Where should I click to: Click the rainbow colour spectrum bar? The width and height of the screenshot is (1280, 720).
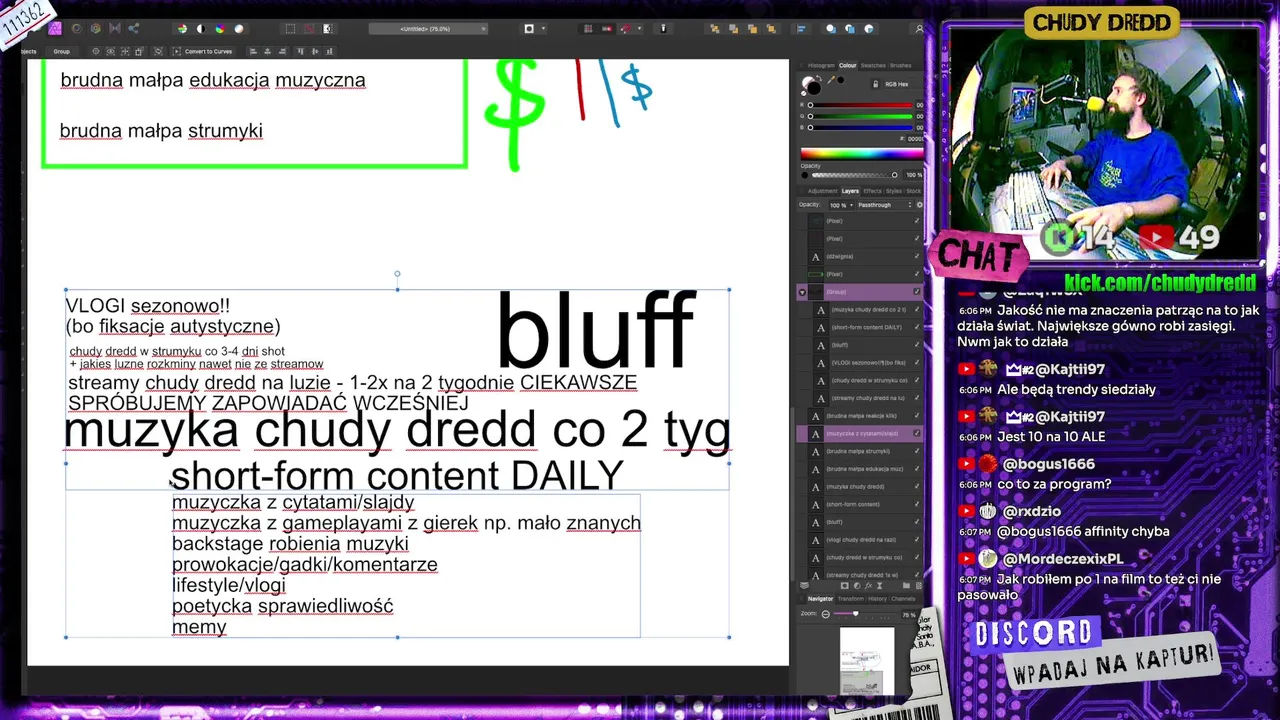[862, 154]
